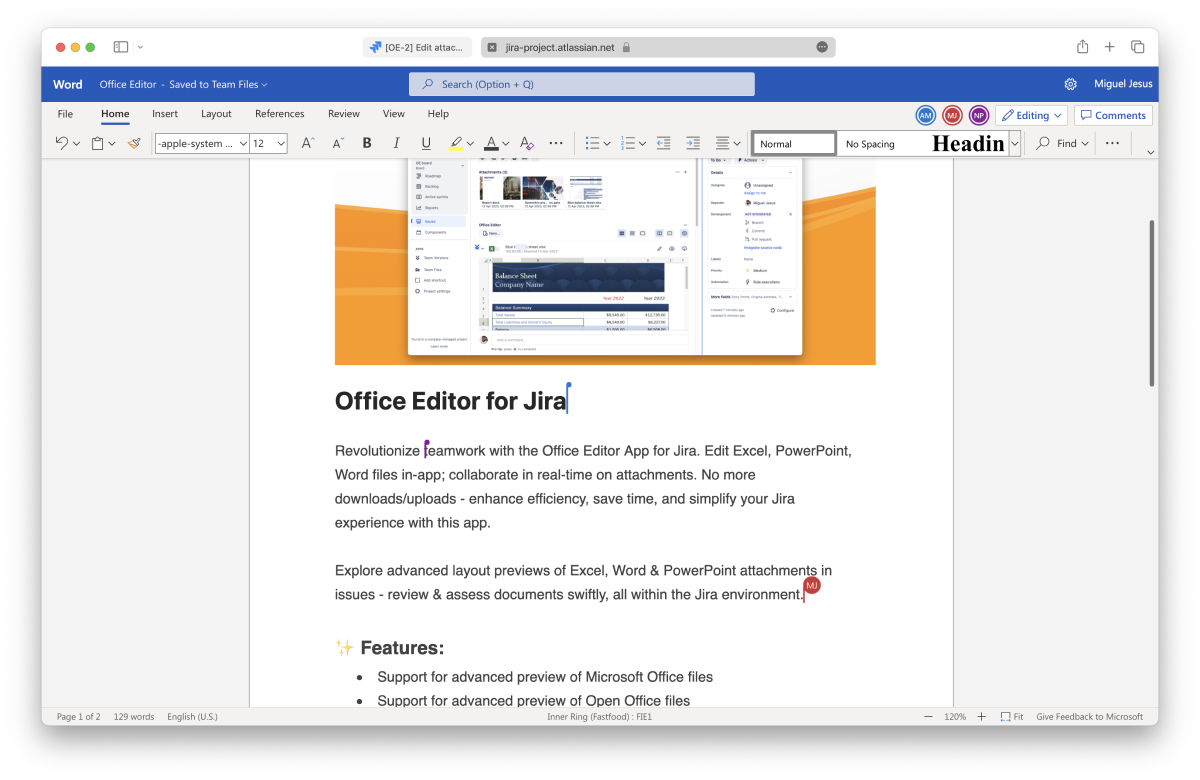
Task: Switch to the View tab
Action: (394, 114)
